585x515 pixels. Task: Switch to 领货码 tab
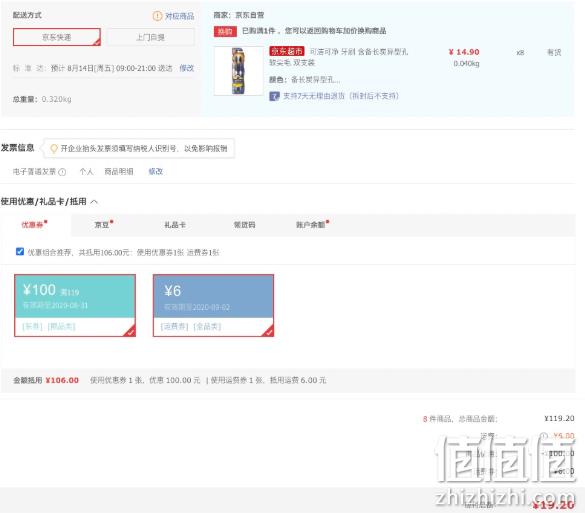[x=244, y=225]
